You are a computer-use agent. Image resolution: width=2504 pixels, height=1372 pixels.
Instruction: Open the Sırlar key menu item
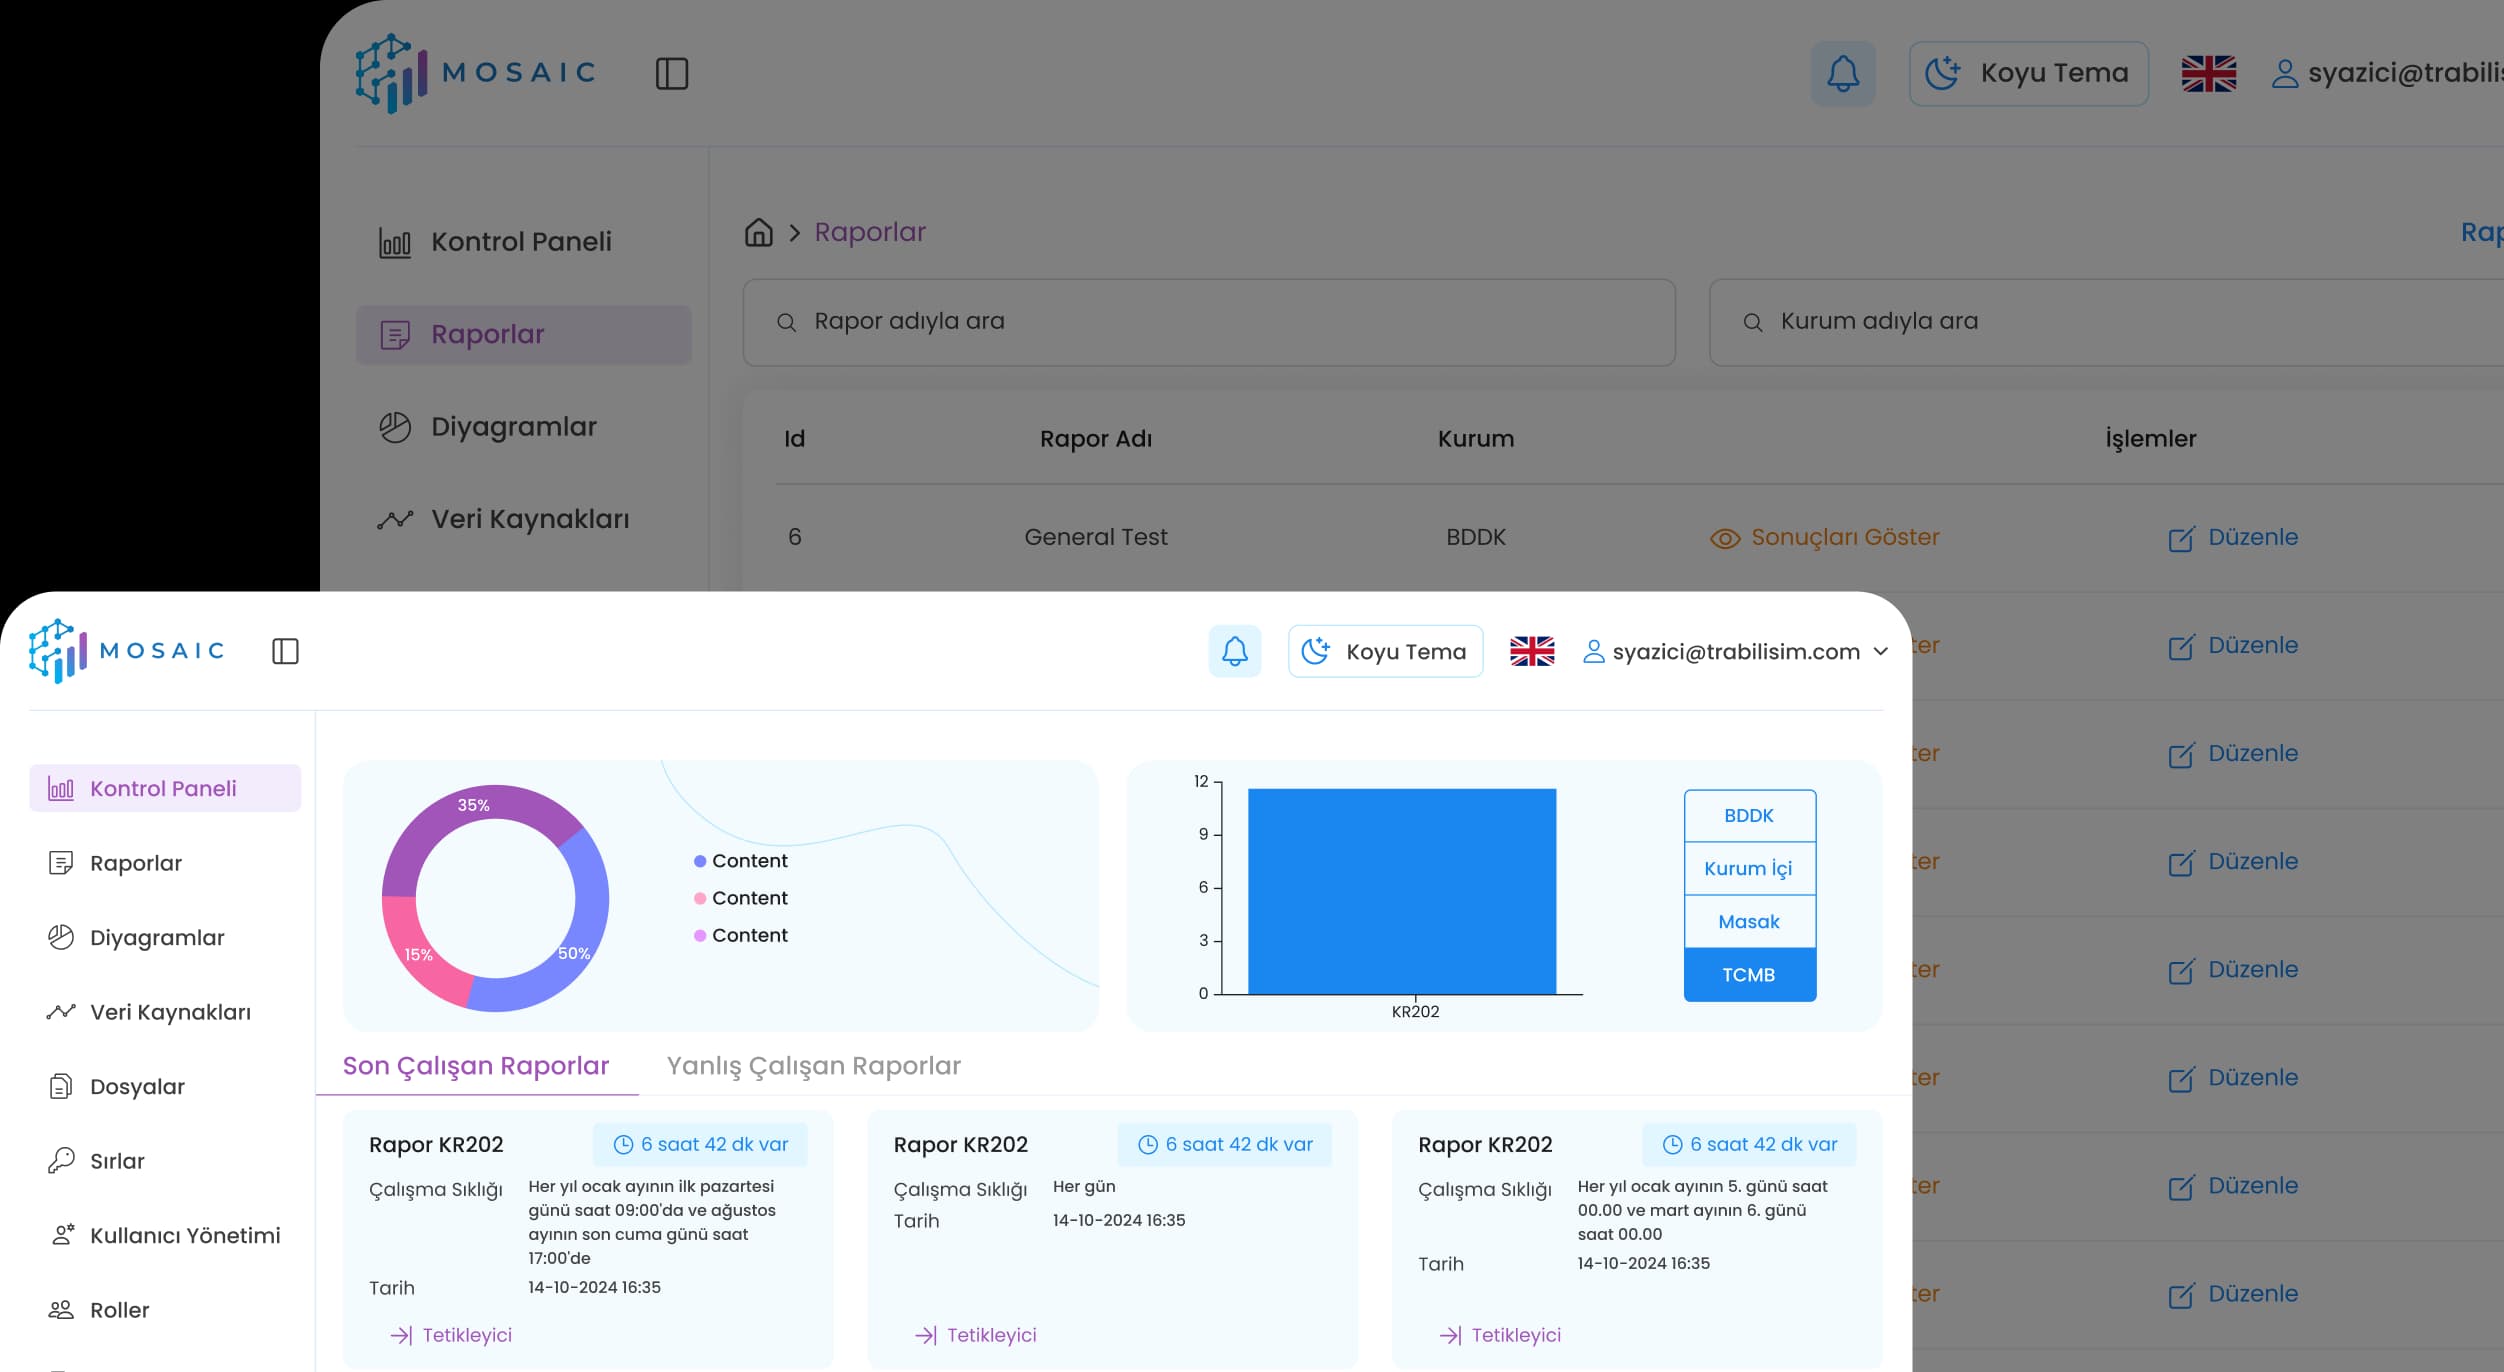[x=117, y=1161]
